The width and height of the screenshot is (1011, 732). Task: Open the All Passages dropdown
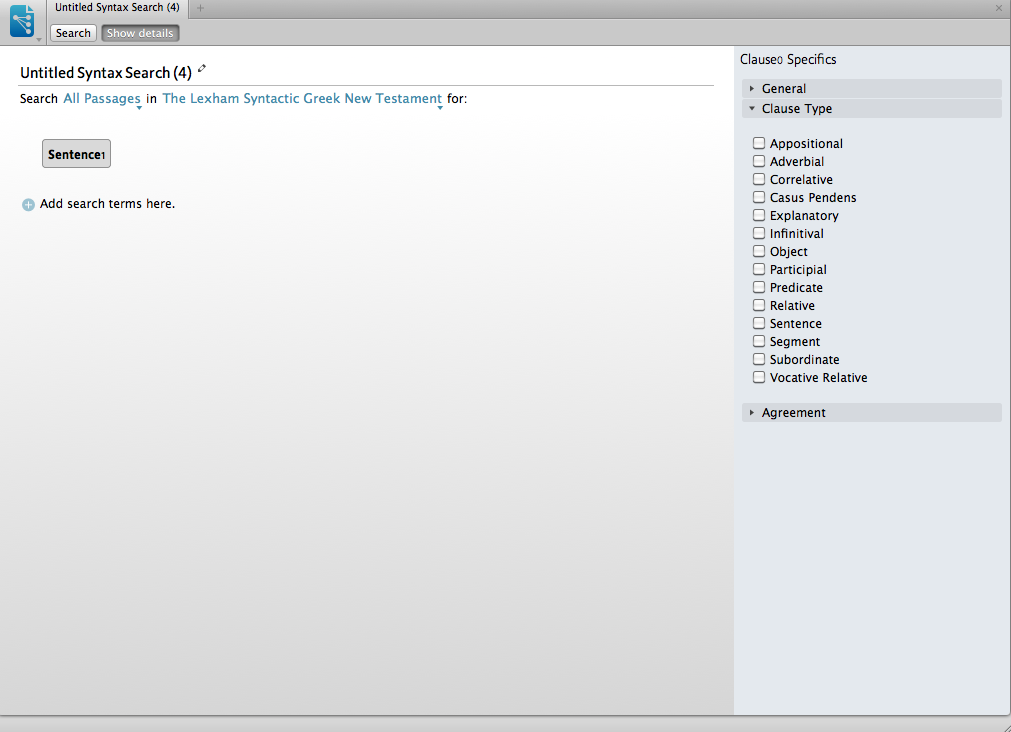102,99
